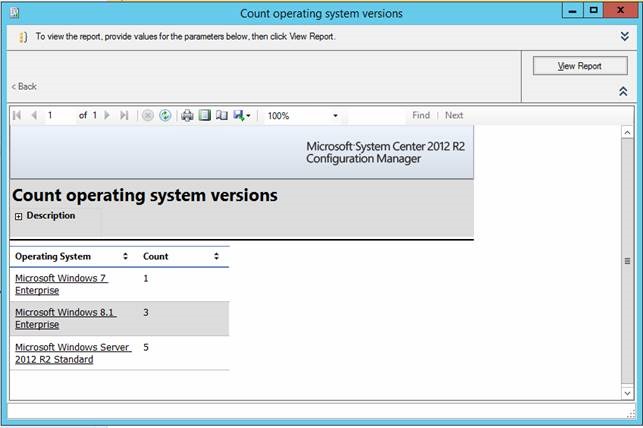
Task: Close the report window
Action: coord(620,10)
